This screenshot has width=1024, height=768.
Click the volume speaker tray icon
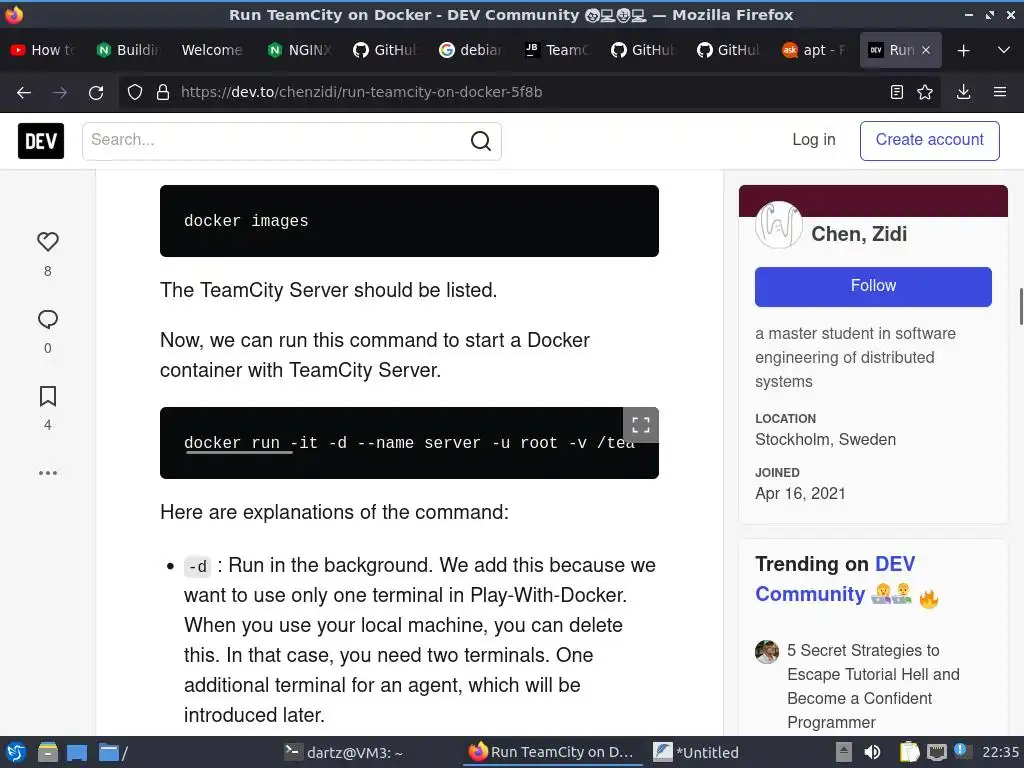point(872,752)
